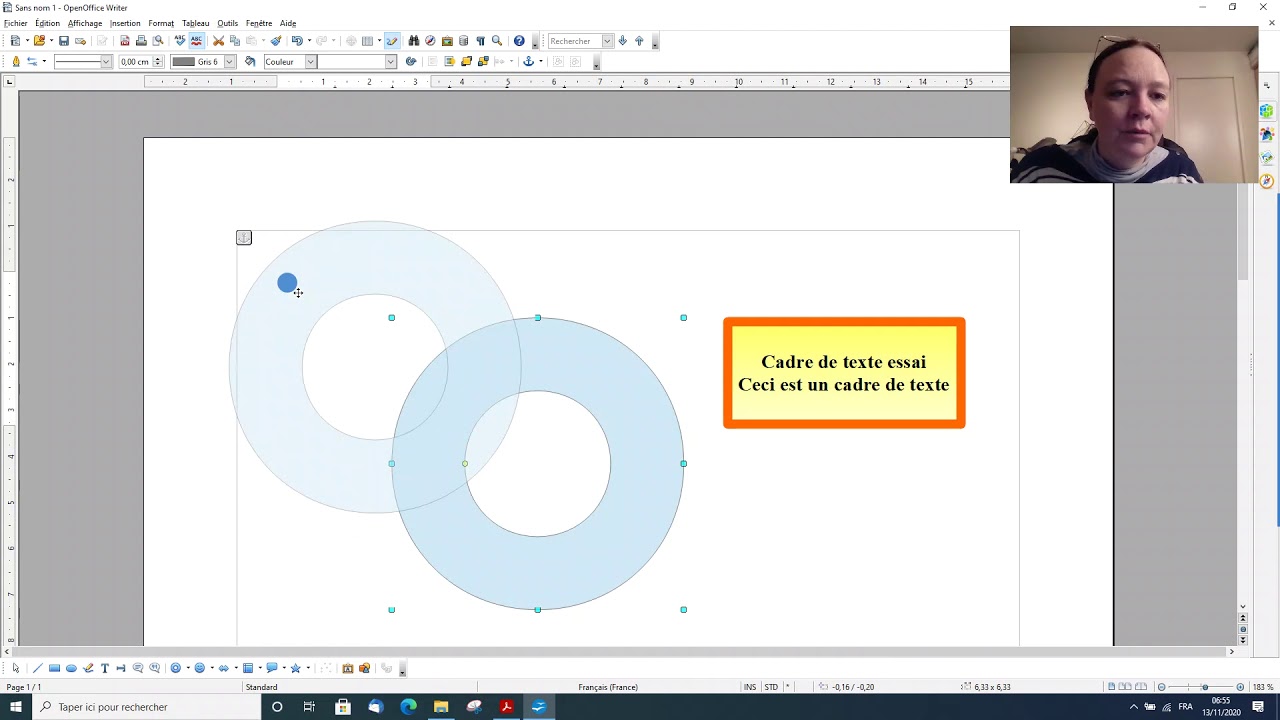Open the Basic Shapes arrow dropdown

point(188,668)
